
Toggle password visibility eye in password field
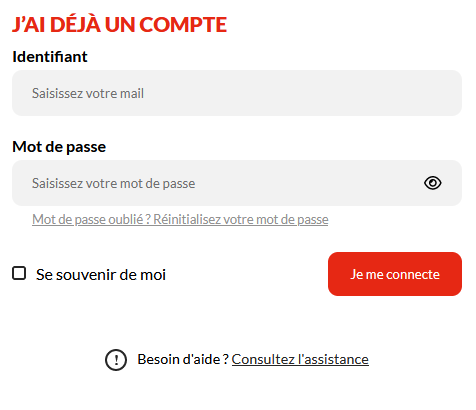coord(433,183)
